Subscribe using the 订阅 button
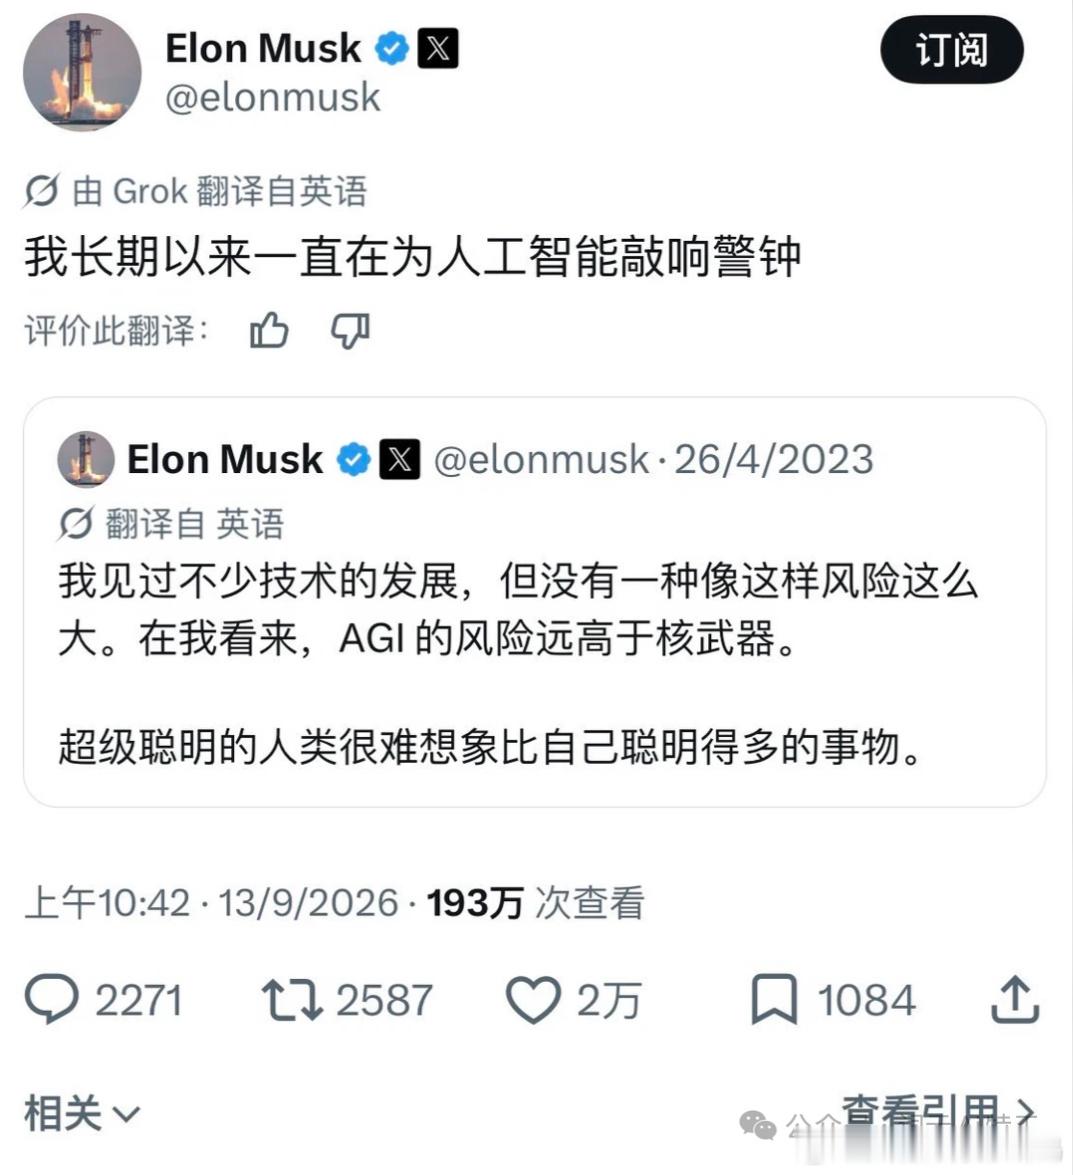Image resolution: width=1073 pixels, height=1175 pixels. click(952, 50)
